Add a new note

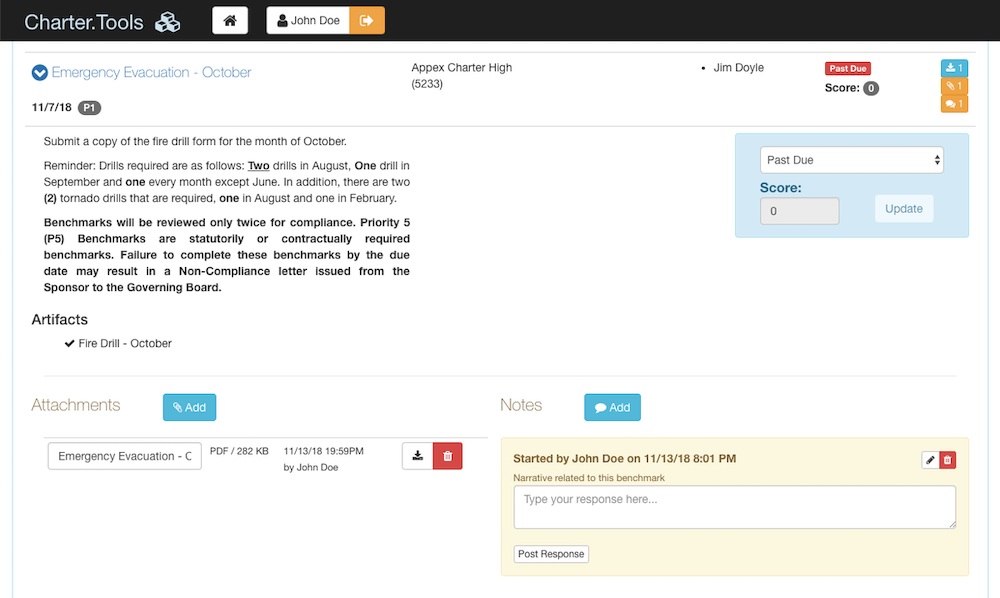pos(612,407)
